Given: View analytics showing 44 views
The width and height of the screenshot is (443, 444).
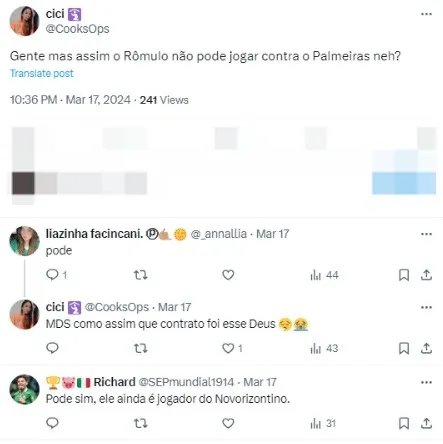Looking at the screenshot, I should click(324, 275).
